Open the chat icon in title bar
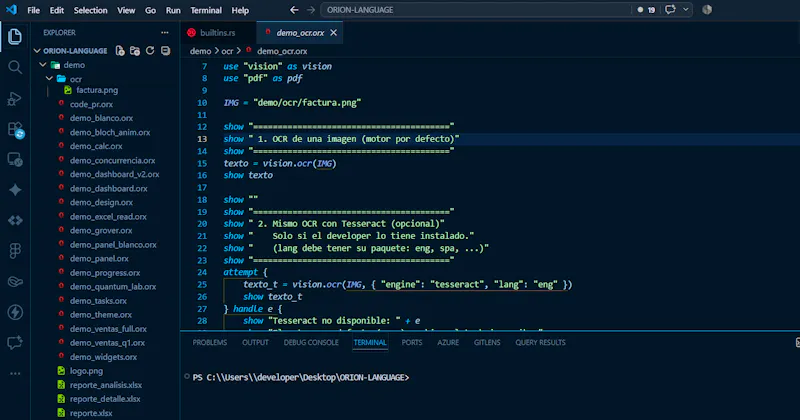This screenshot has height=420, width=800. [x=670, y=10]
